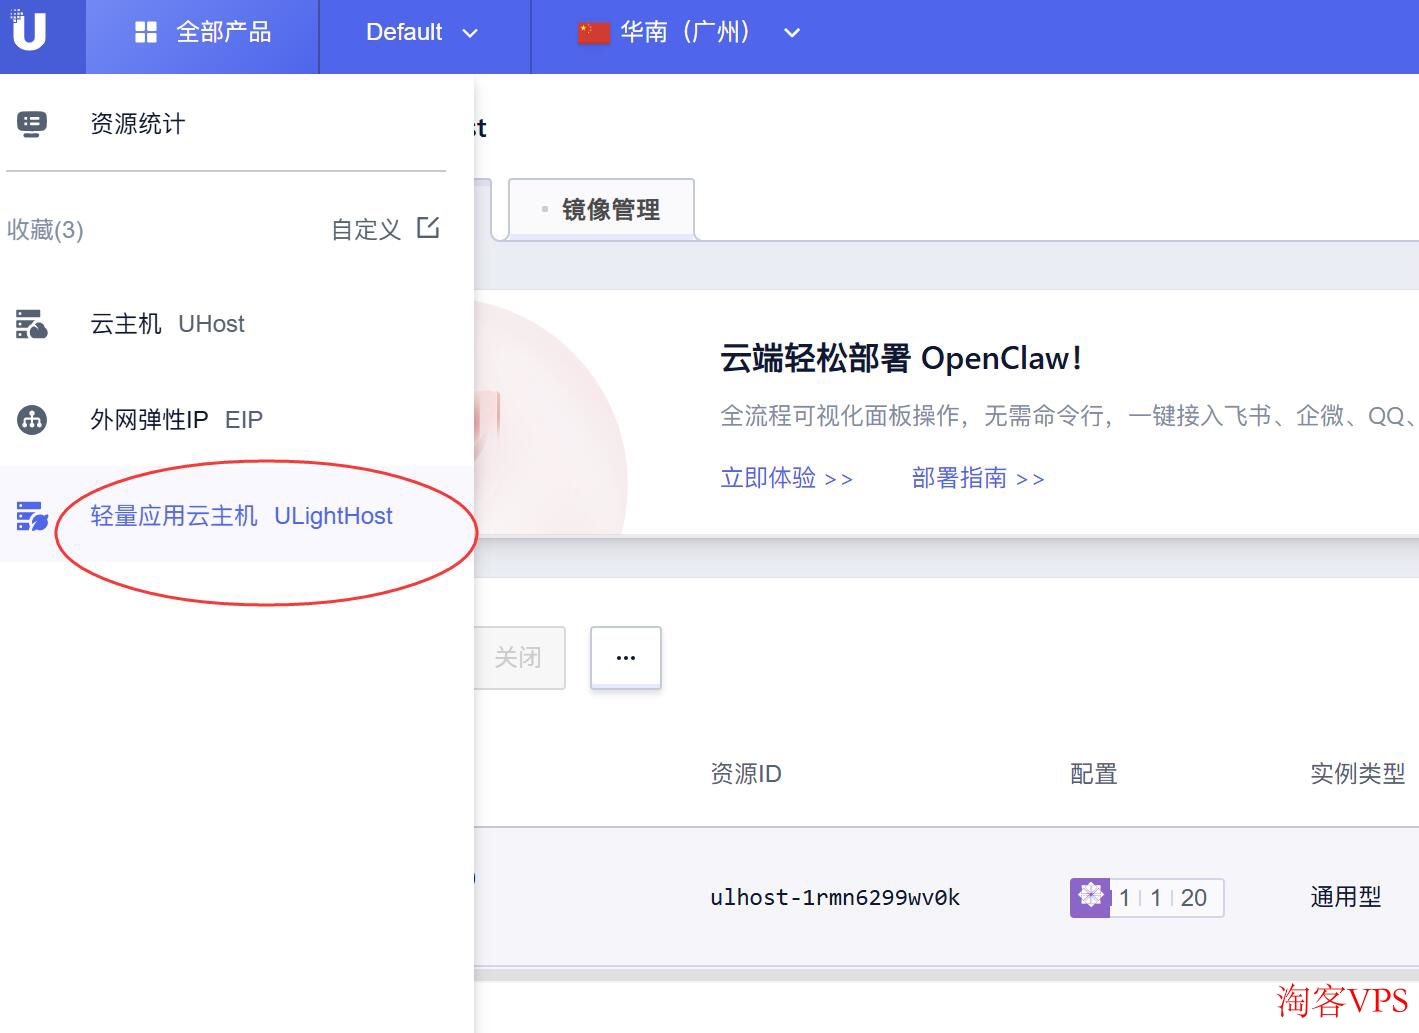This screenshot has height=1033, width=1419.
Task: Click the 云端轻松部署 OpenClaw! banner title
Action: (901, 358)
